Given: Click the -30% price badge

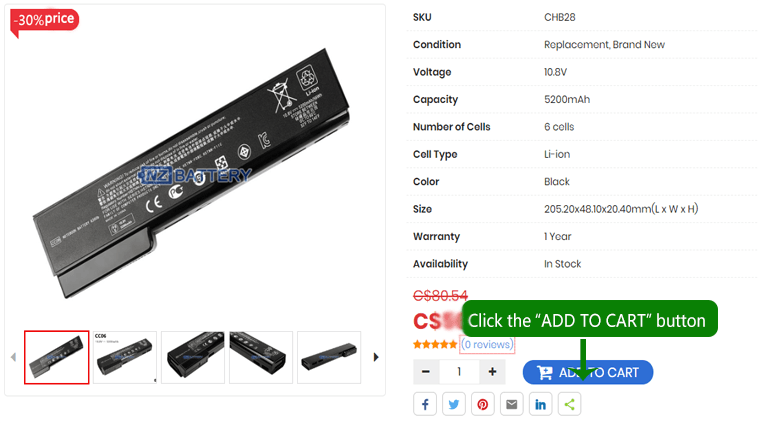Looking at the screenshot, I should [x=44, y=21].
